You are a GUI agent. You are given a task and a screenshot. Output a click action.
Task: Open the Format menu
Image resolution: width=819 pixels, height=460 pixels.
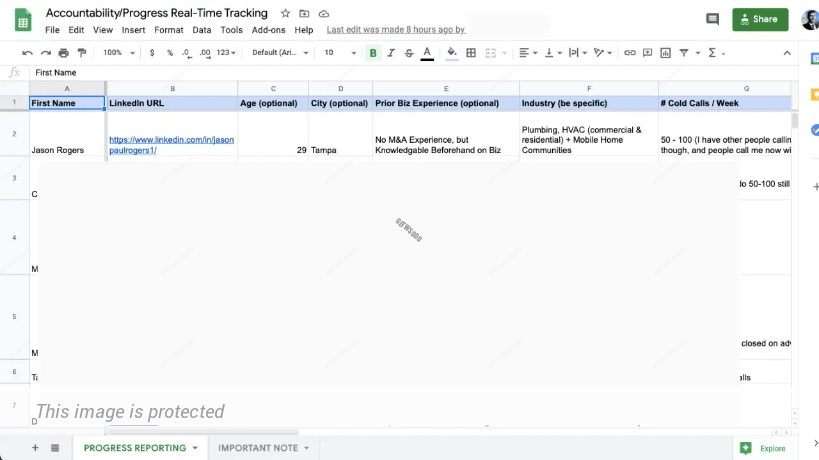click(x=168, y=30)
